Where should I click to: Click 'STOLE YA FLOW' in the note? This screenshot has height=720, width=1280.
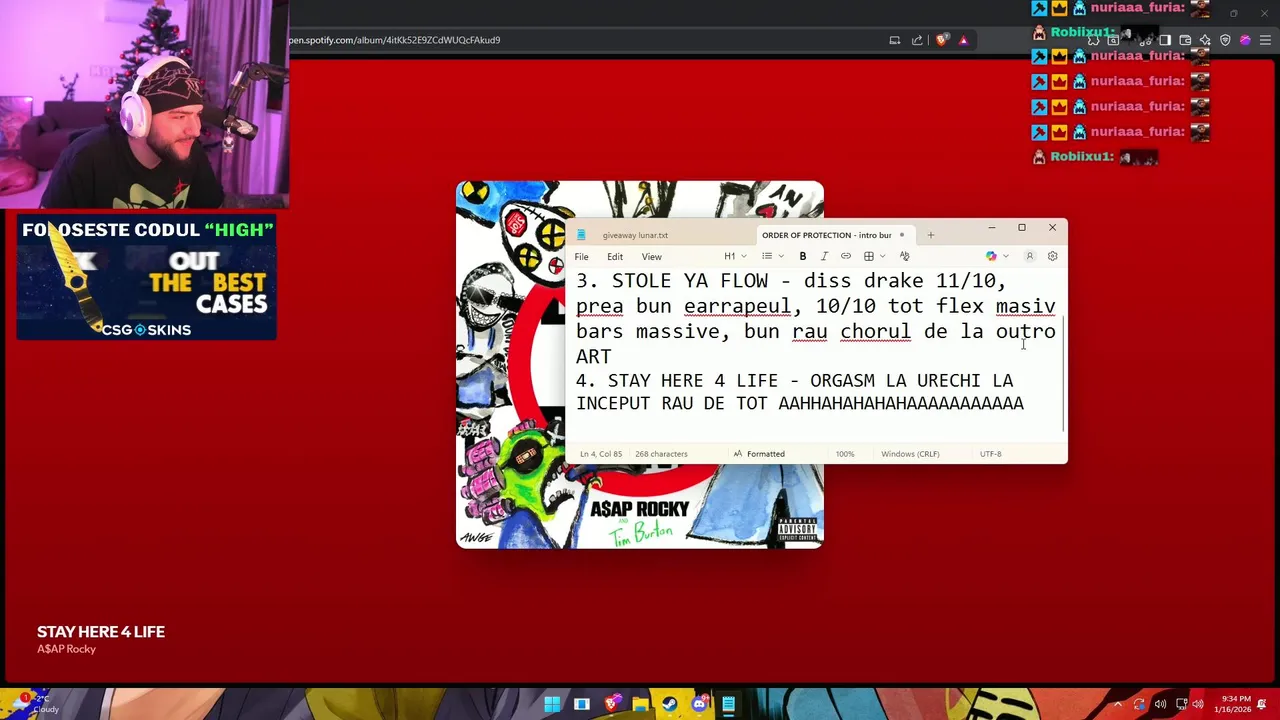click(690, 281)
